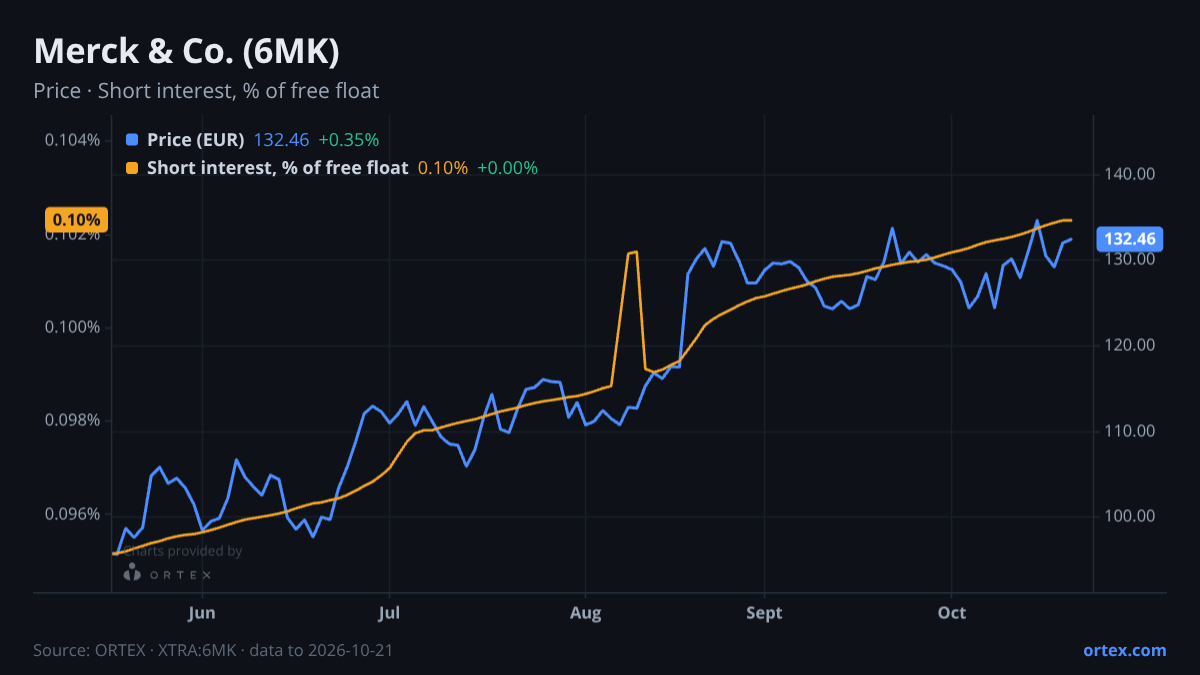The width and height of the screenshot is (1200, 675).
Task: Select the Jul label on the time axis
Action: click(390, 613)
